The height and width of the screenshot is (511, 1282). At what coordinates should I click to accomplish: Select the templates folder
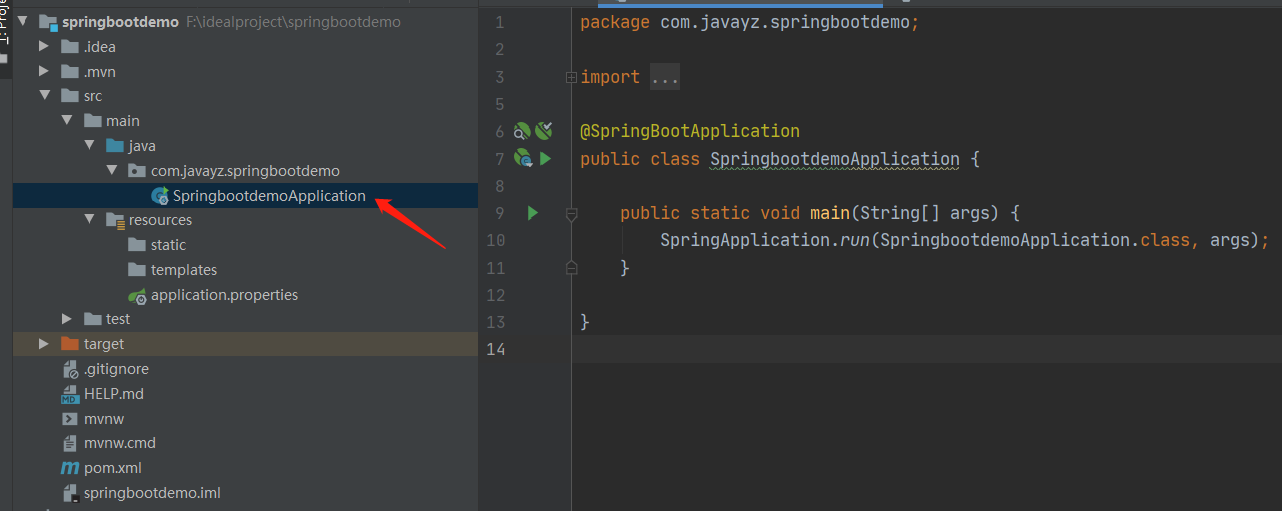pos(183,270)
